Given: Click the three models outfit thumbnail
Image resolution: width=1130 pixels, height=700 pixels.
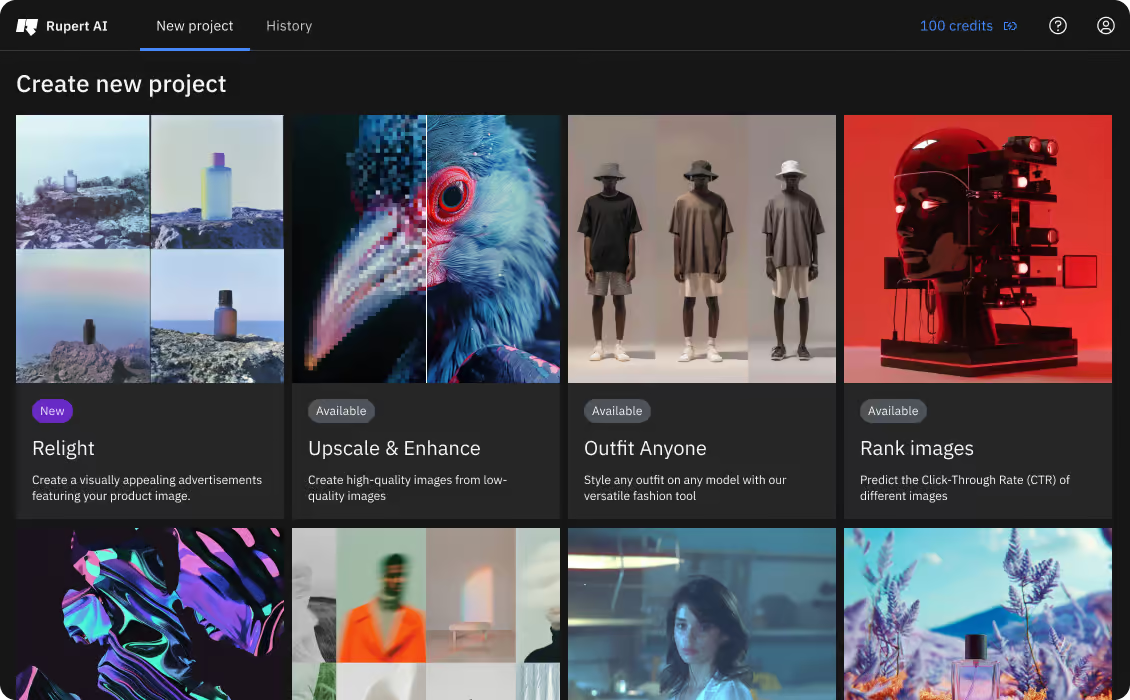Looking at the screenshot, I should [702, 249].
